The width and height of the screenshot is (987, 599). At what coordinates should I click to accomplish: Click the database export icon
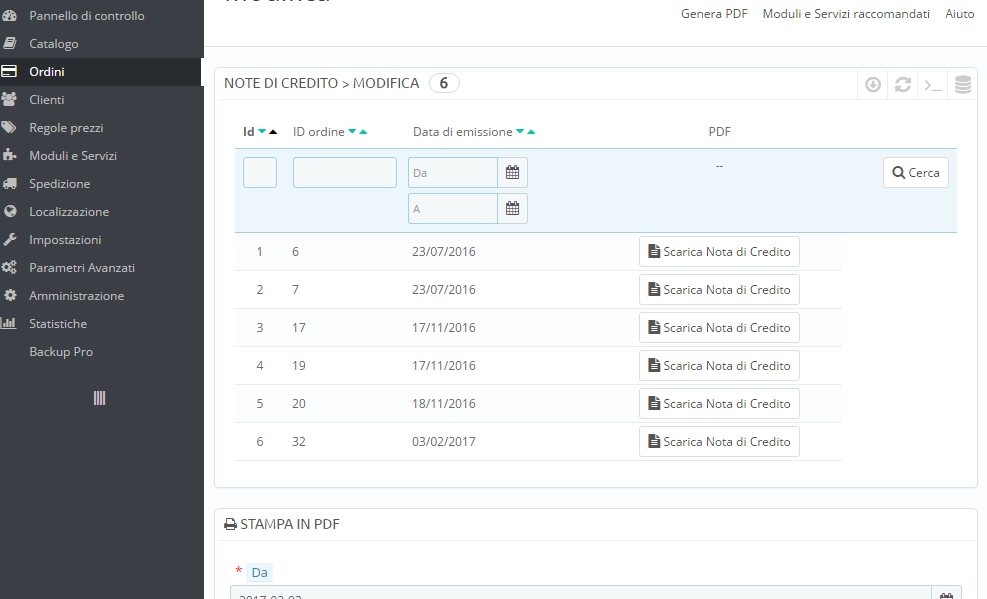click(963, 85)
